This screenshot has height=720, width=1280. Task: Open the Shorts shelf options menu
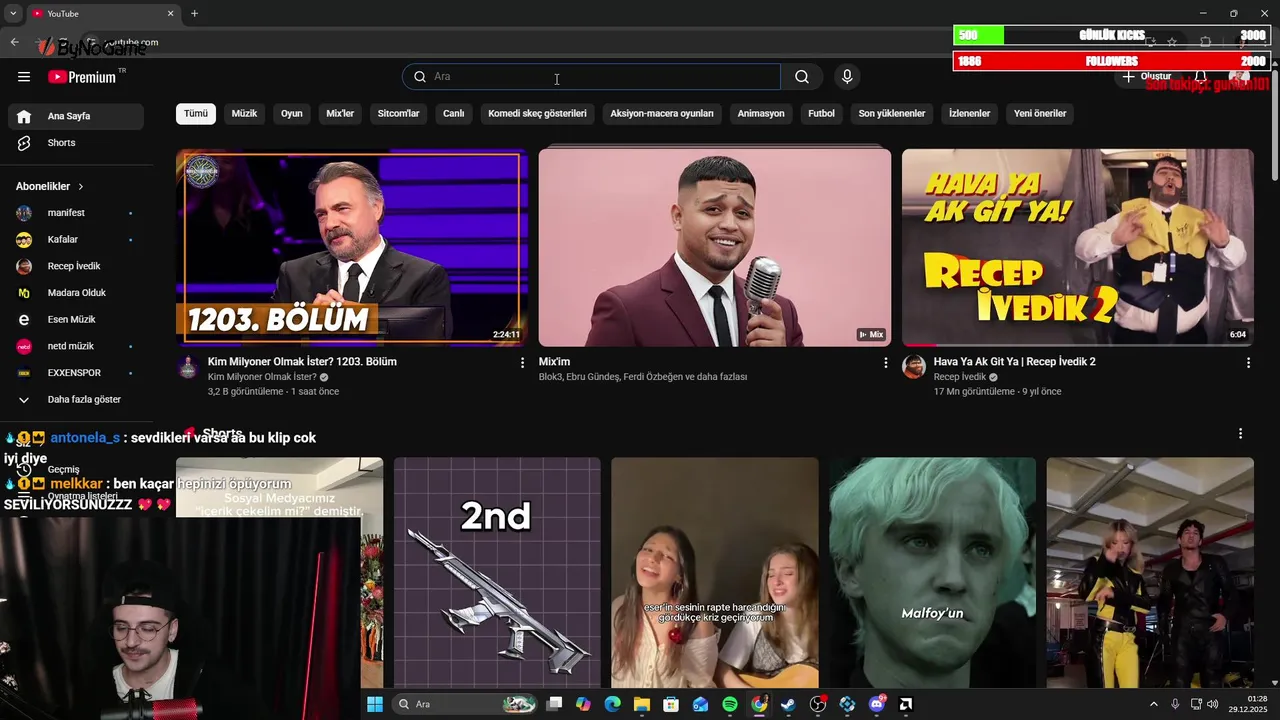point(1240,434)
